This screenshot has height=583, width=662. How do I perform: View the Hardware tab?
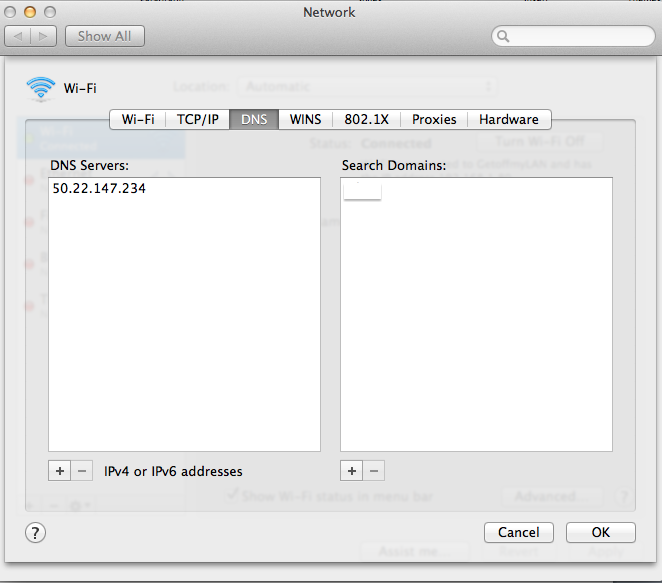pos(508,119)
